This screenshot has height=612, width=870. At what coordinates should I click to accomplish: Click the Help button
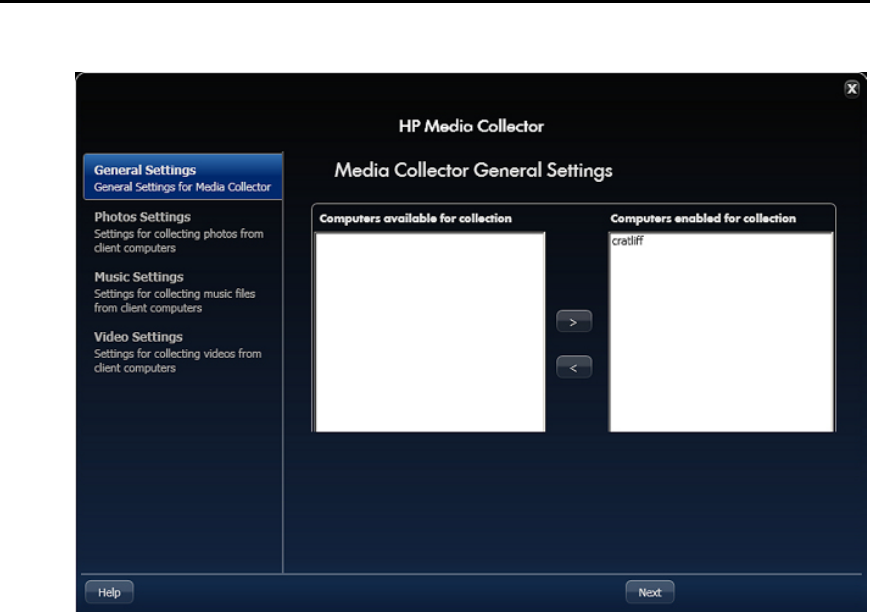pyautogui.click(x=109, y=592)
